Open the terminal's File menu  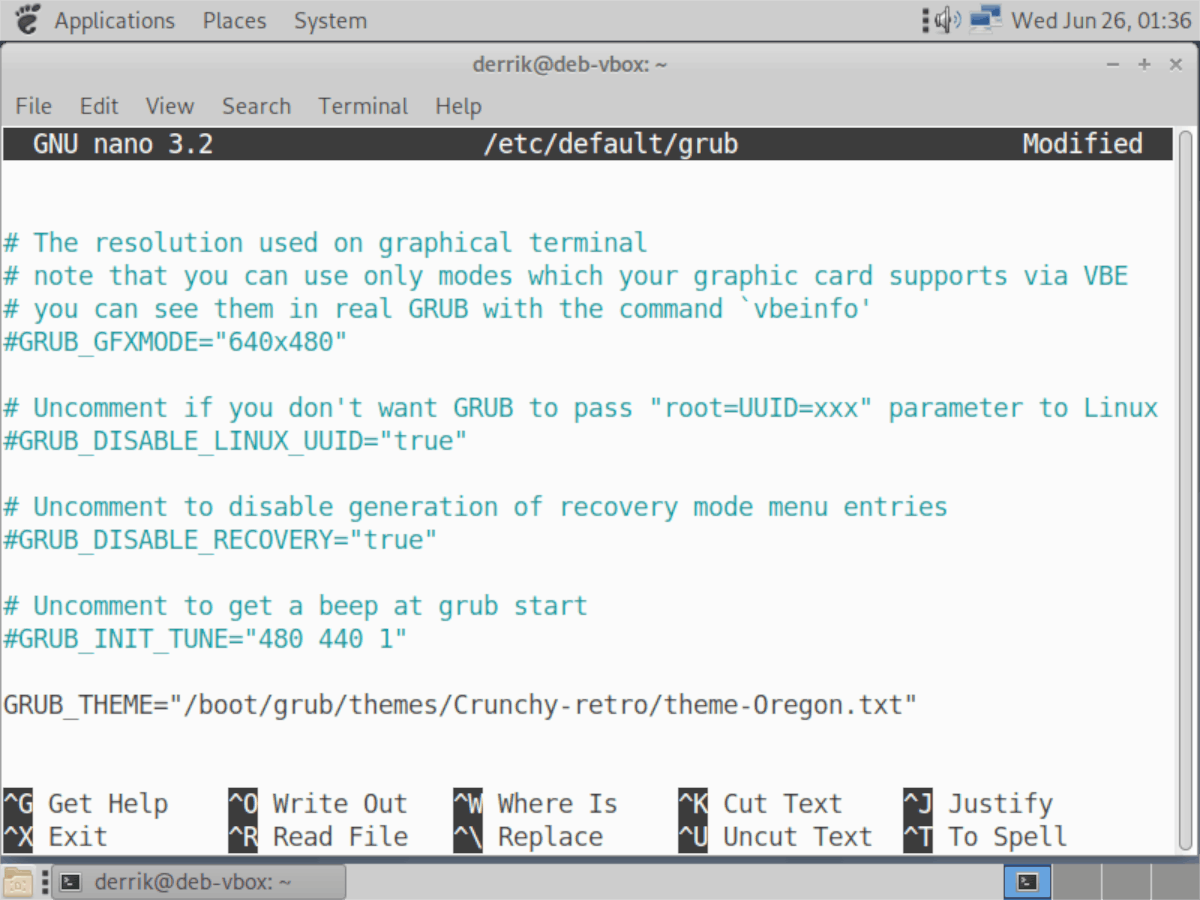(x=33, y=106)
